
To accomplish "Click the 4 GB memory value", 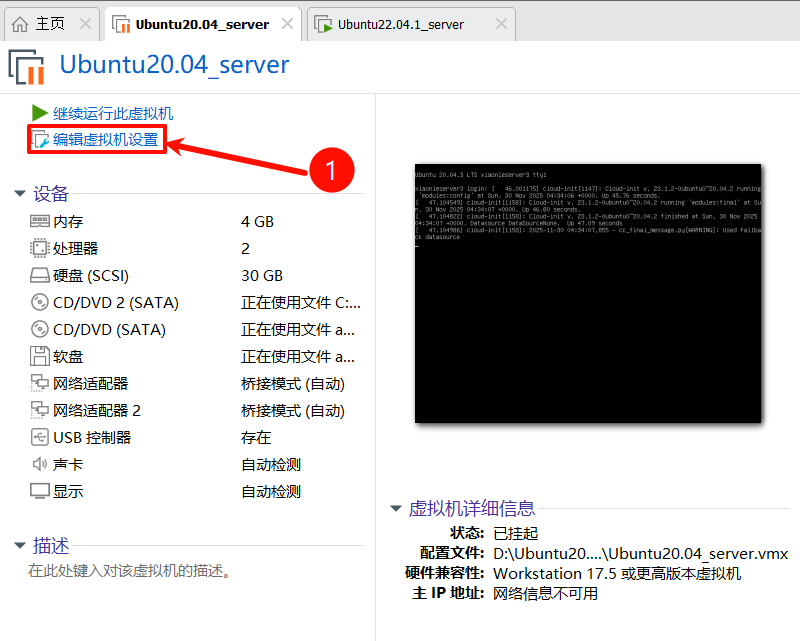I will pyautogui.click(x=258, y=221).
